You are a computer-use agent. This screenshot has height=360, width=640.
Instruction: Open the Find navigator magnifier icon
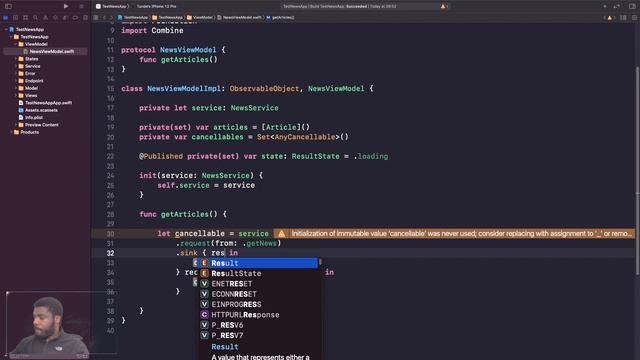[36, 18]
